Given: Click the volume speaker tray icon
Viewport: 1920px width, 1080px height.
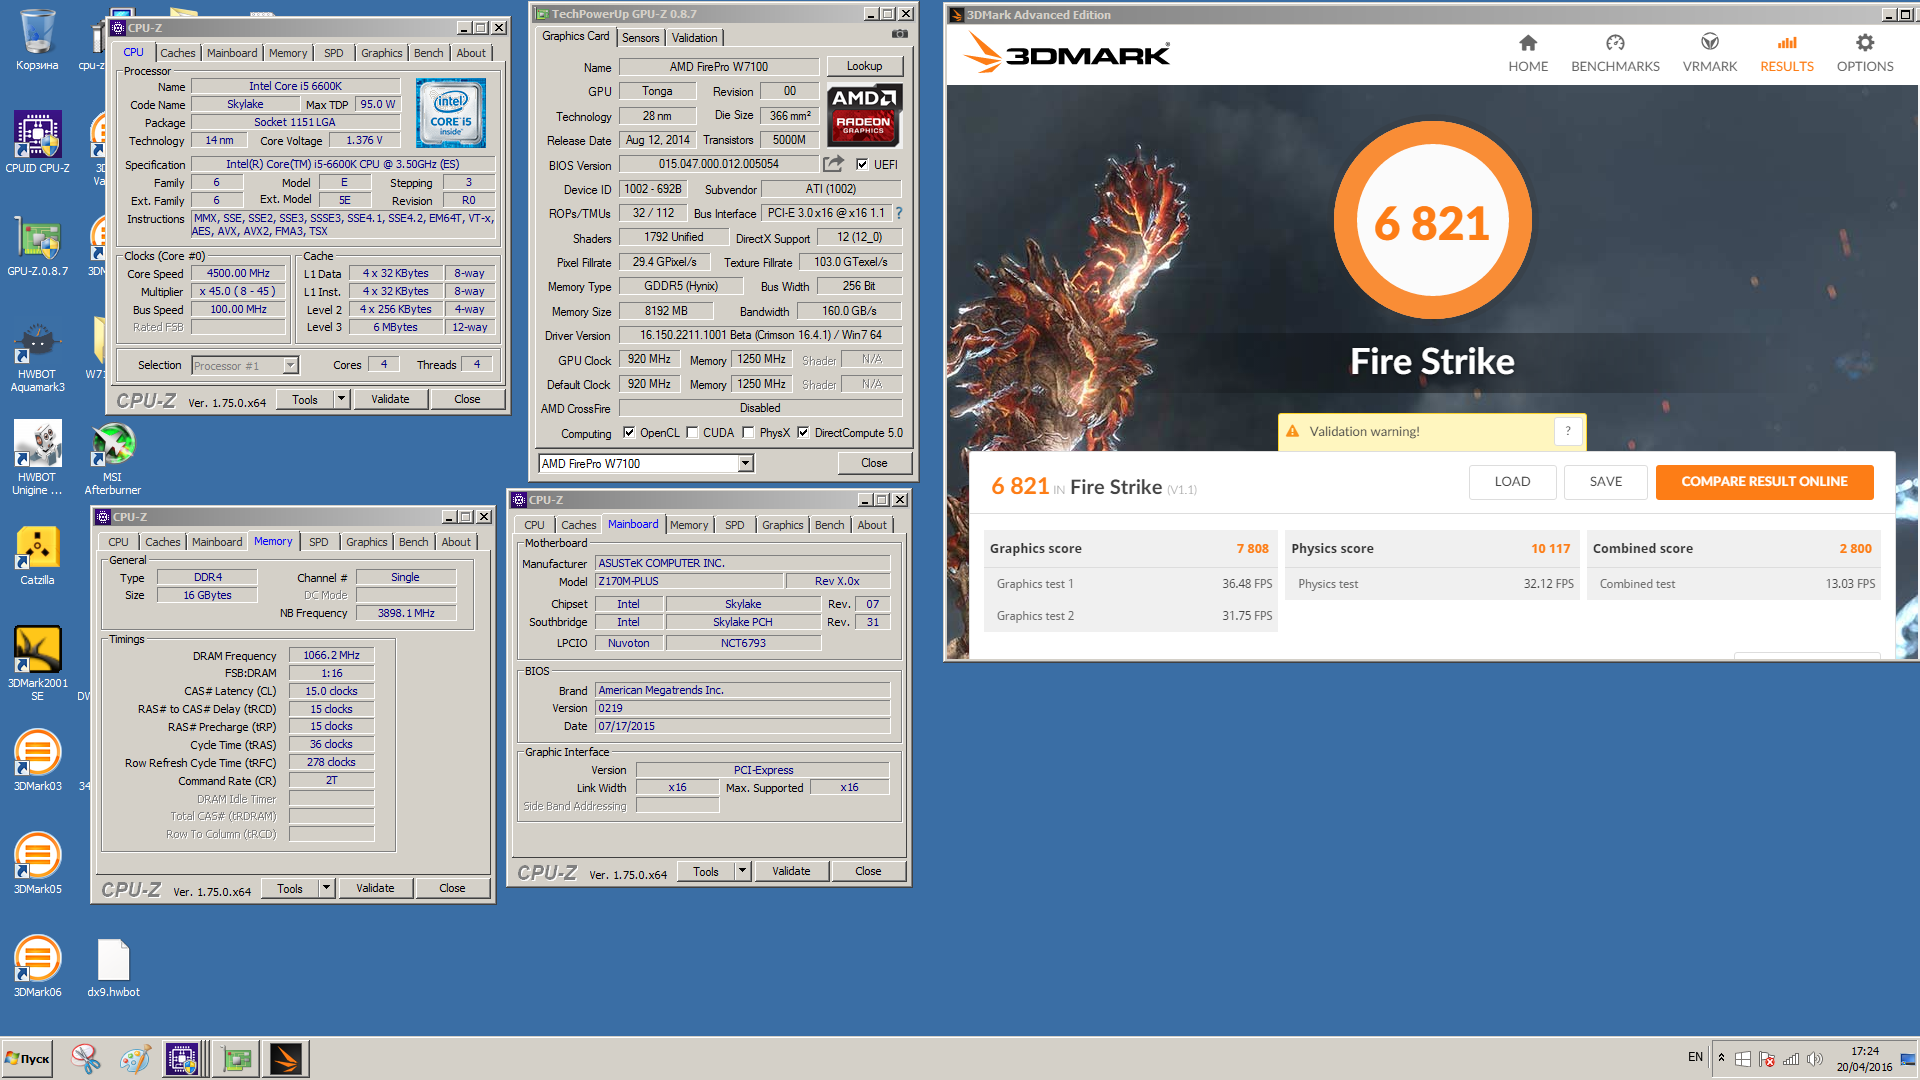Looking at the screenshot, I should (1814, 1059).
